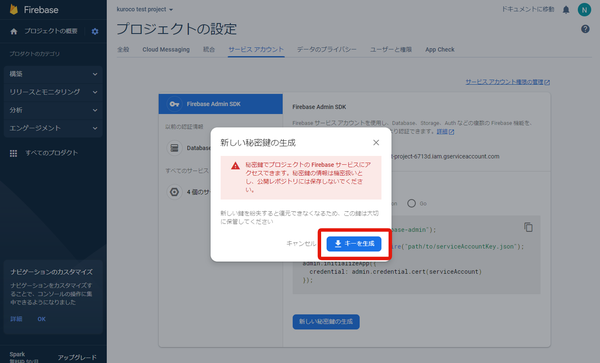Open the help question mark icon
The height and width of the screenshot is (363, 600).
pyautogui.click(x=585, y=29)
